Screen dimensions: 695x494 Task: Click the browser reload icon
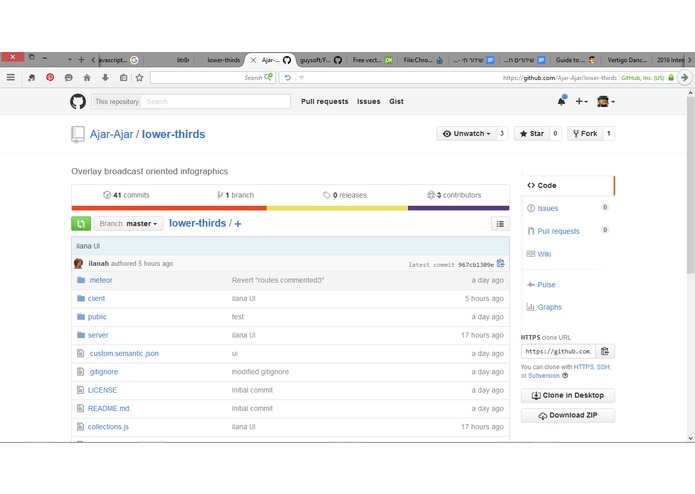287,78
